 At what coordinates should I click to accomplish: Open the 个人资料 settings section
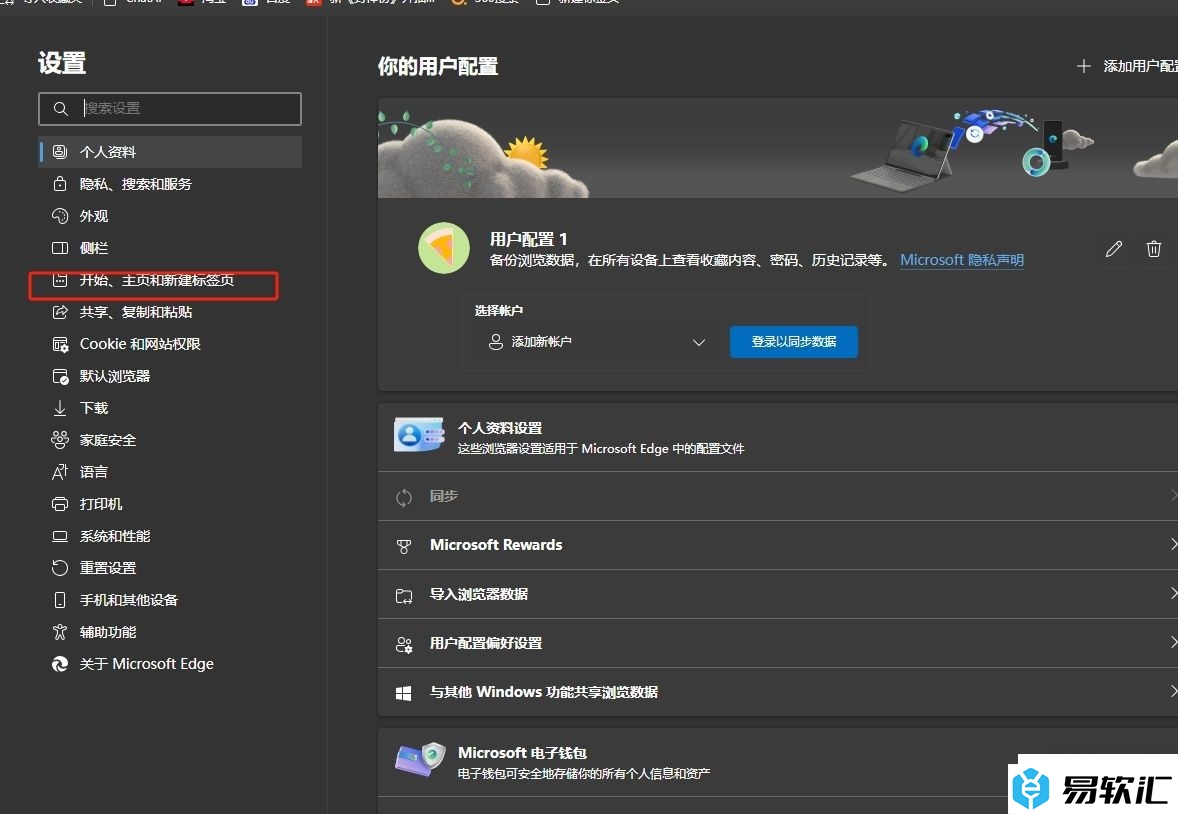pyautogui.click(x=171, y=152)
